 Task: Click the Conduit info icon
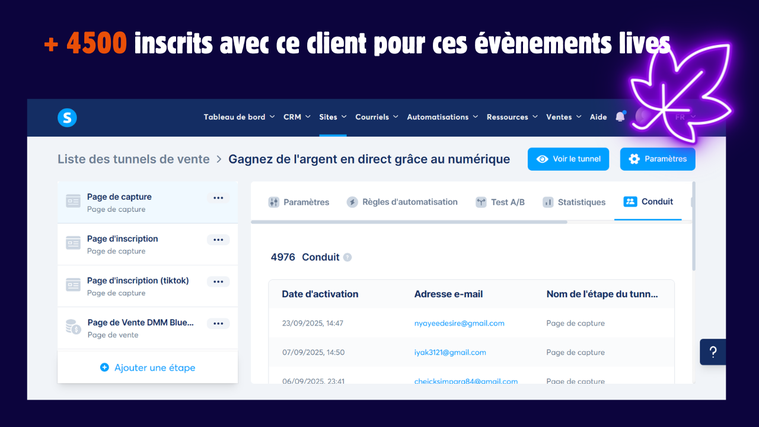[348, 257]
